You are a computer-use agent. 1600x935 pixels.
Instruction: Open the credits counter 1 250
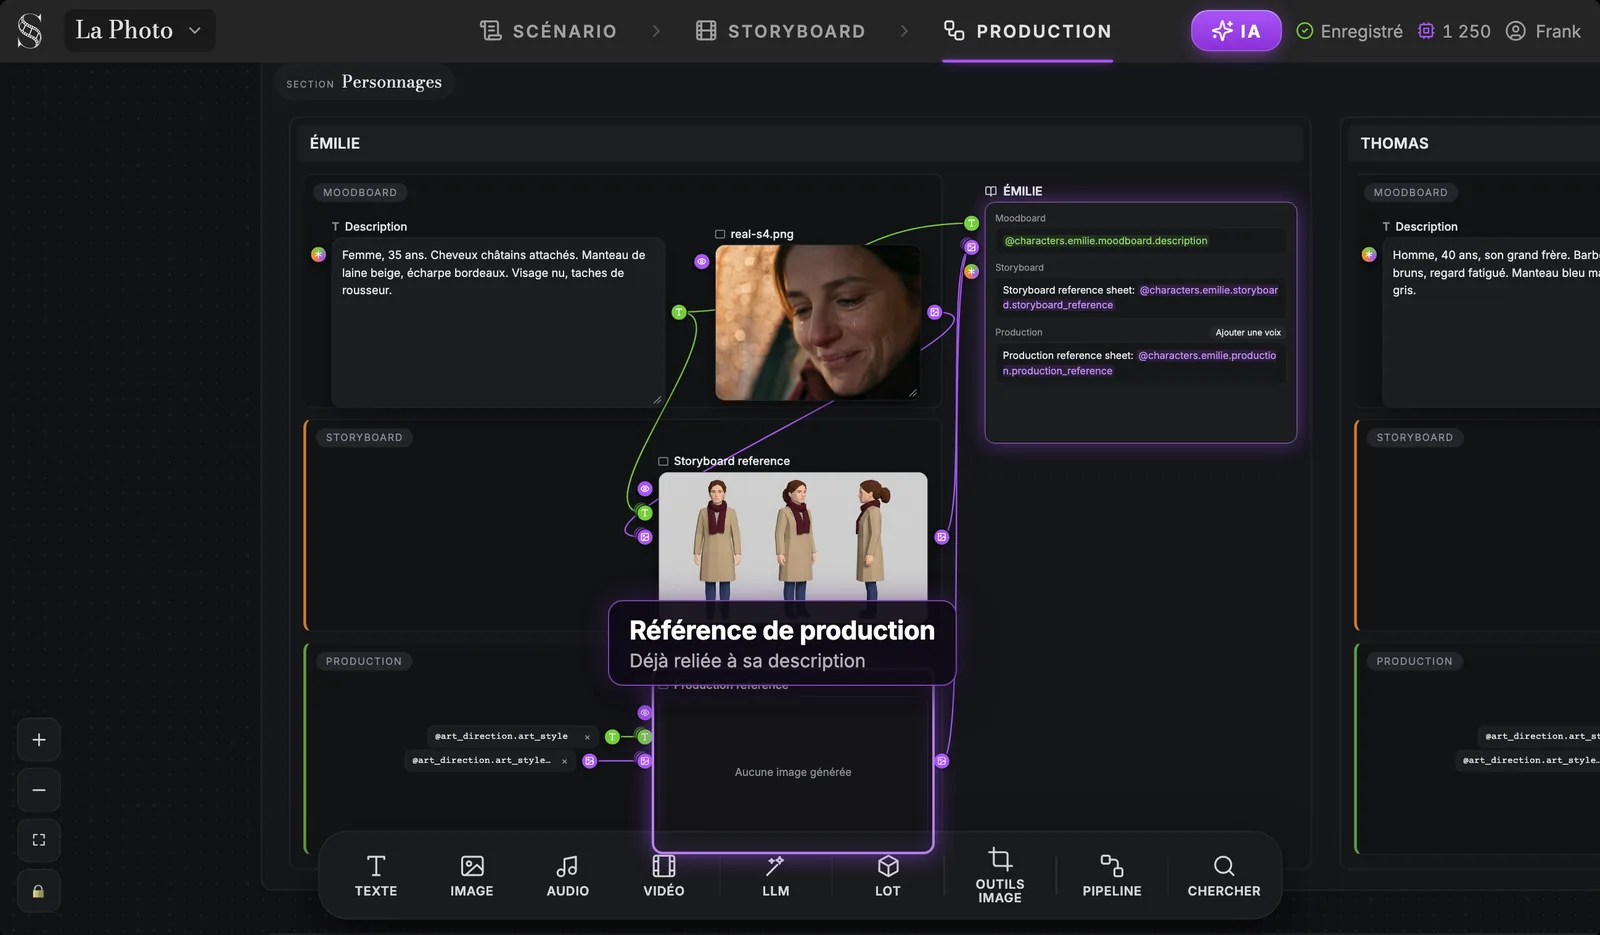[x=1454, y=31]
